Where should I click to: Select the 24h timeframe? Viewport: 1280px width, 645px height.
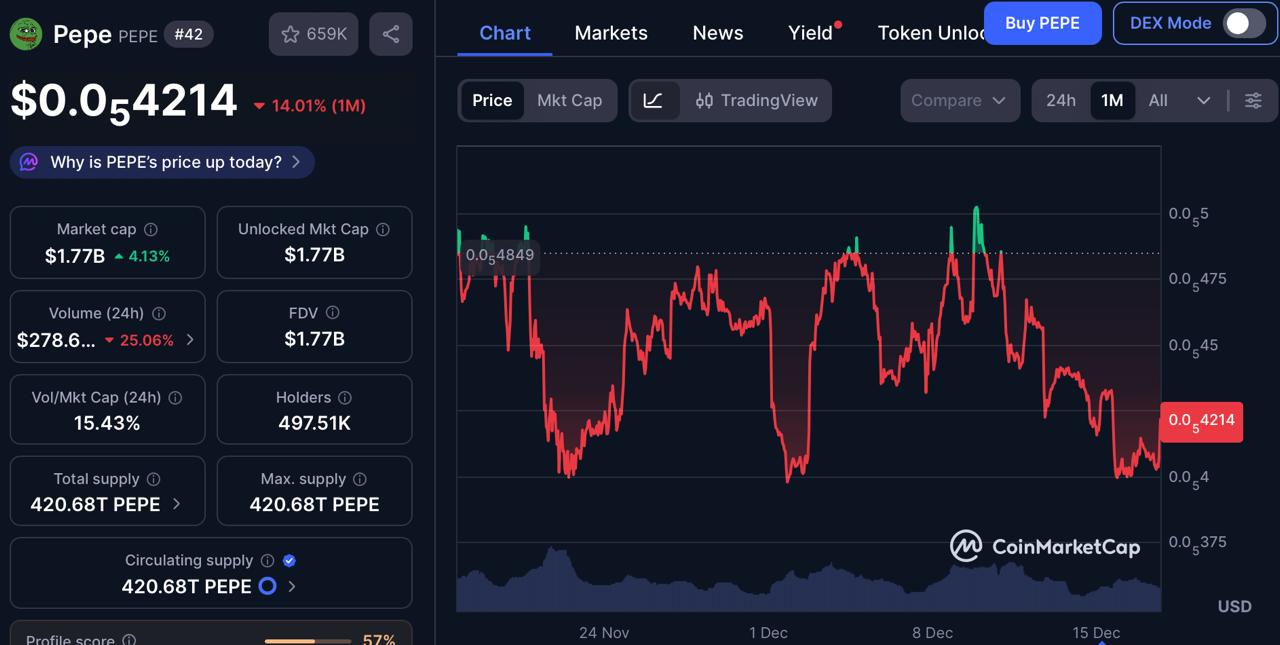point(1061,100)
